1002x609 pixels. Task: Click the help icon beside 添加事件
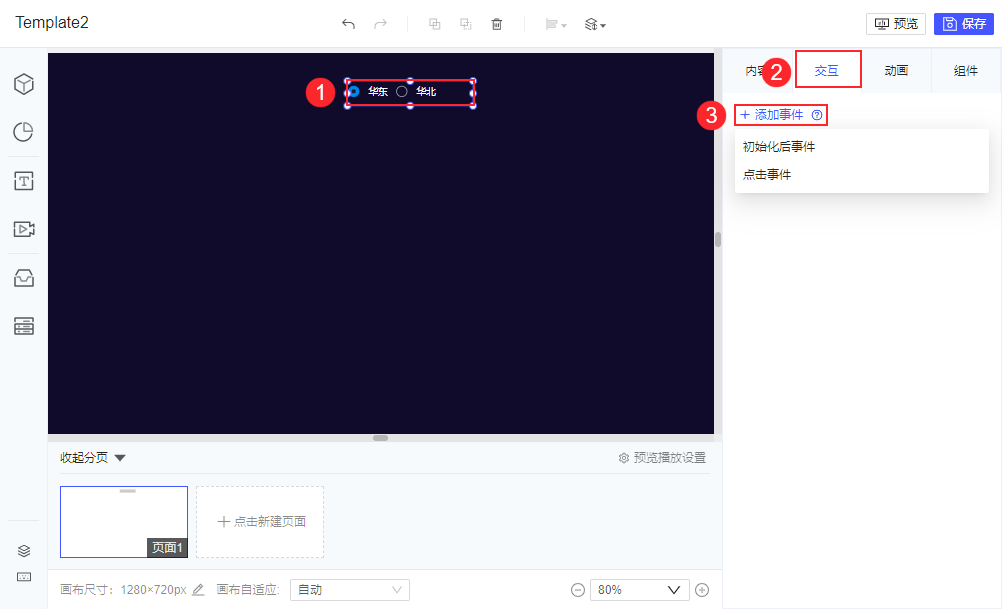point(817,115)
